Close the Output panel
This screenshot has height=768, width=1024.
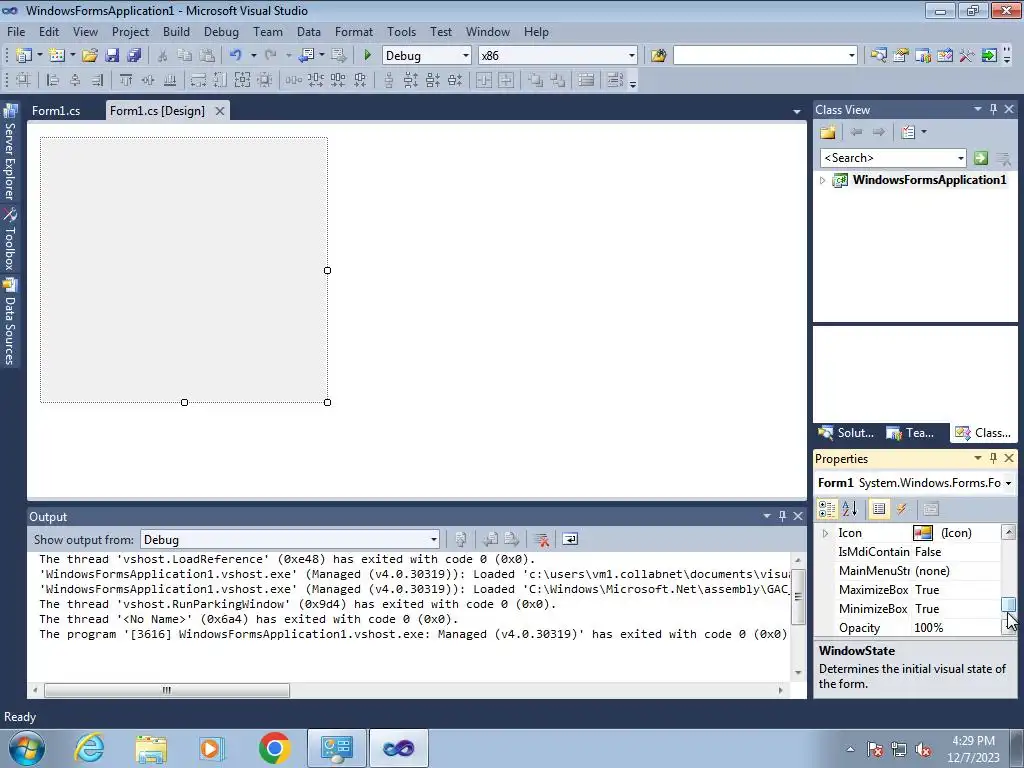(x=798, y=517)
